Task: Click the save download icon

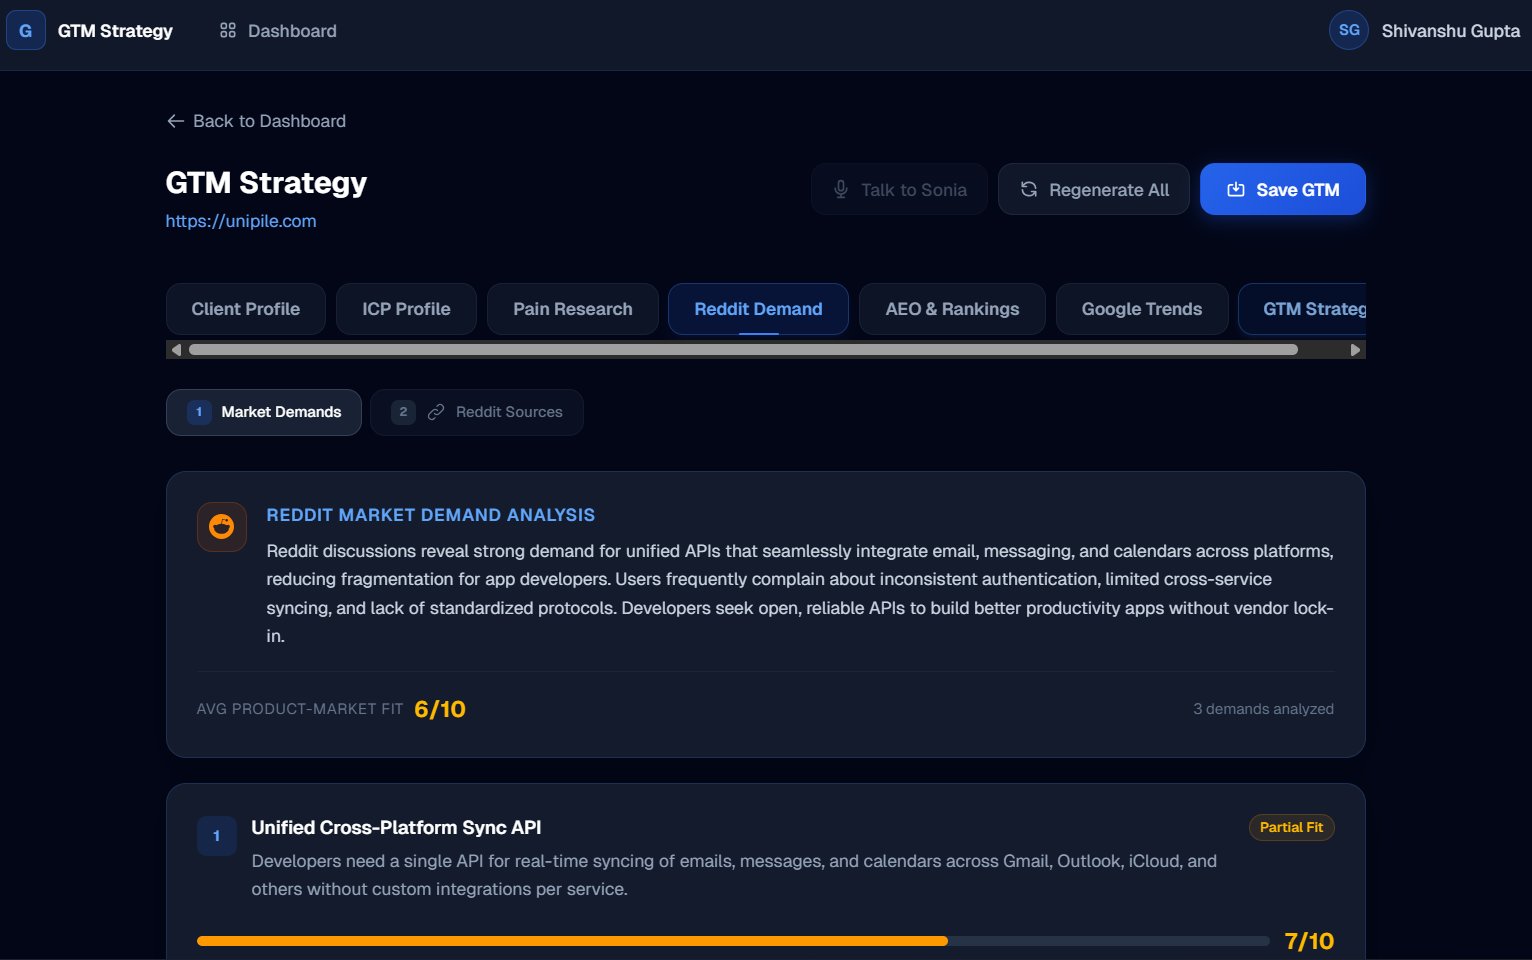Action: pyautogui.click(x=1236, y=189)
